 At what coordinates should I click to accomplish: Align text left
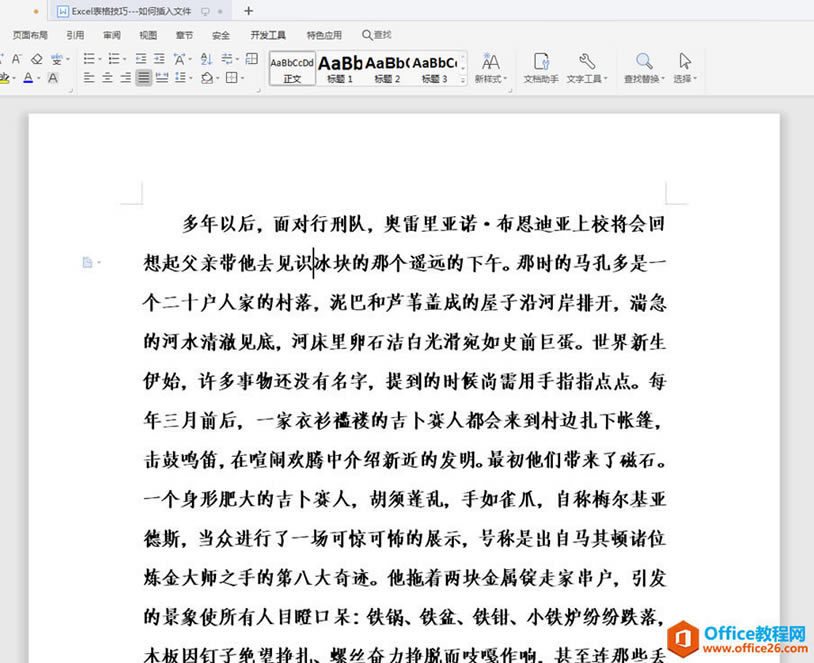point(89,78)
